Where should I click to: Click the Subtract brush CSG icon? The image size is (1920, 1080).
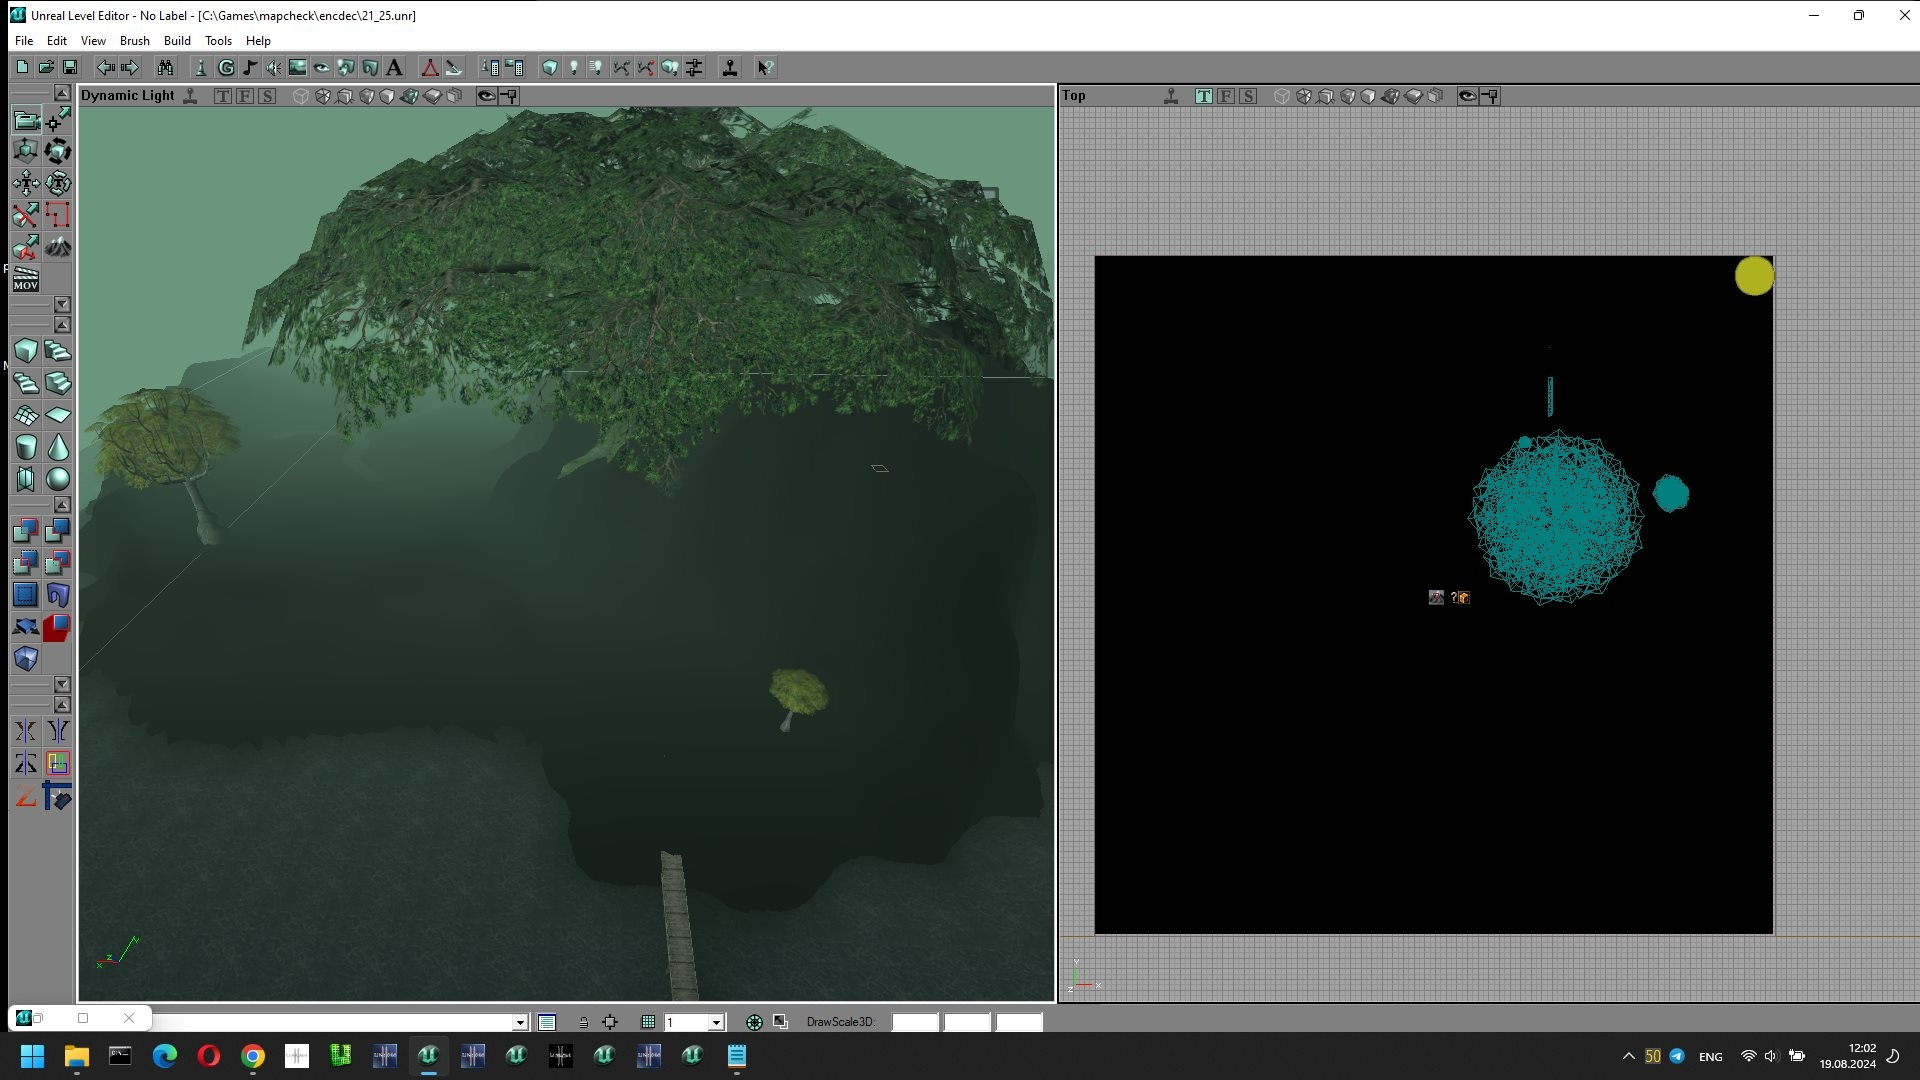point(58,530)
